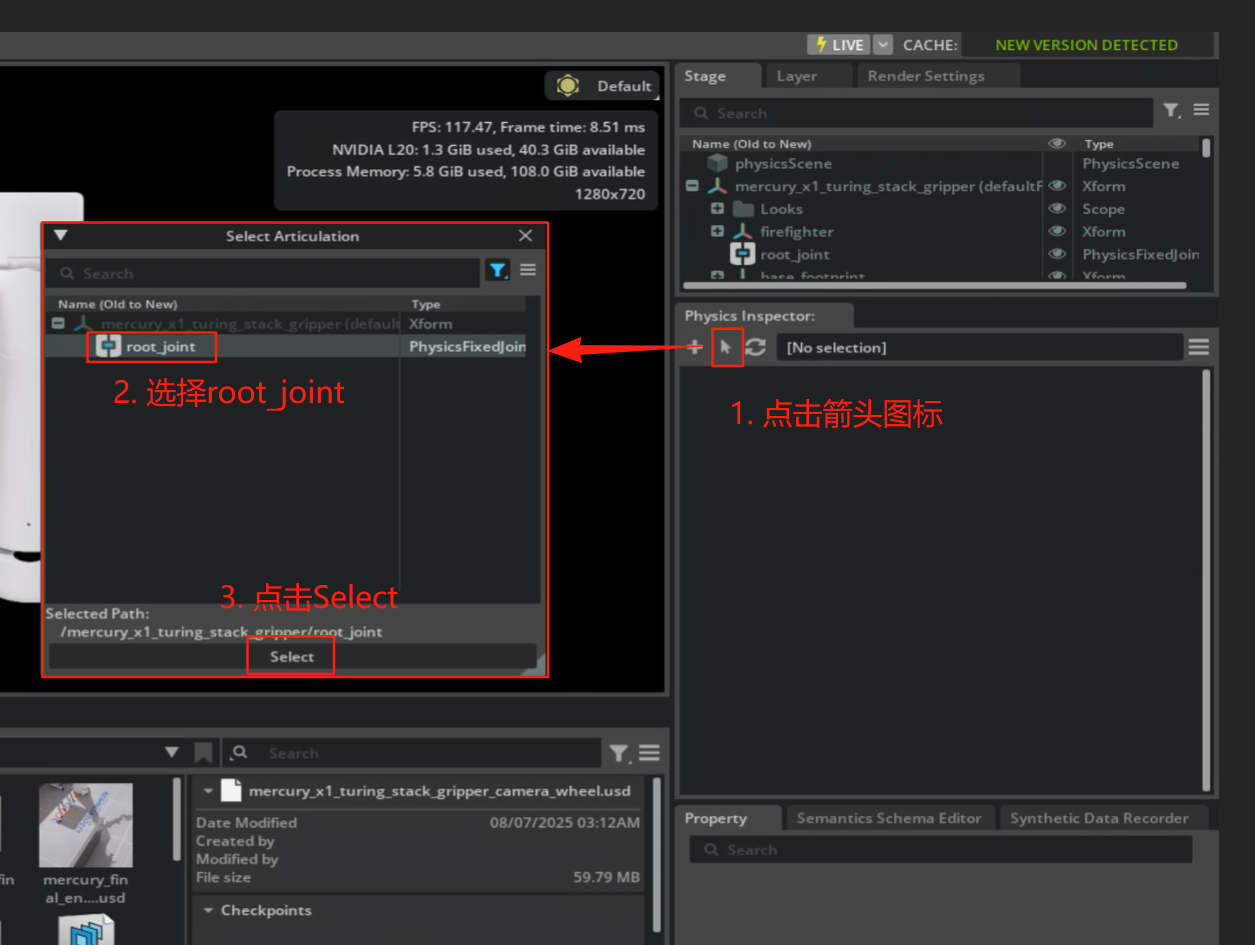This screenshot has width=1255, height=945.
Task: Click the eye icon in Stage column header
Action: (x=1057, y=144)
